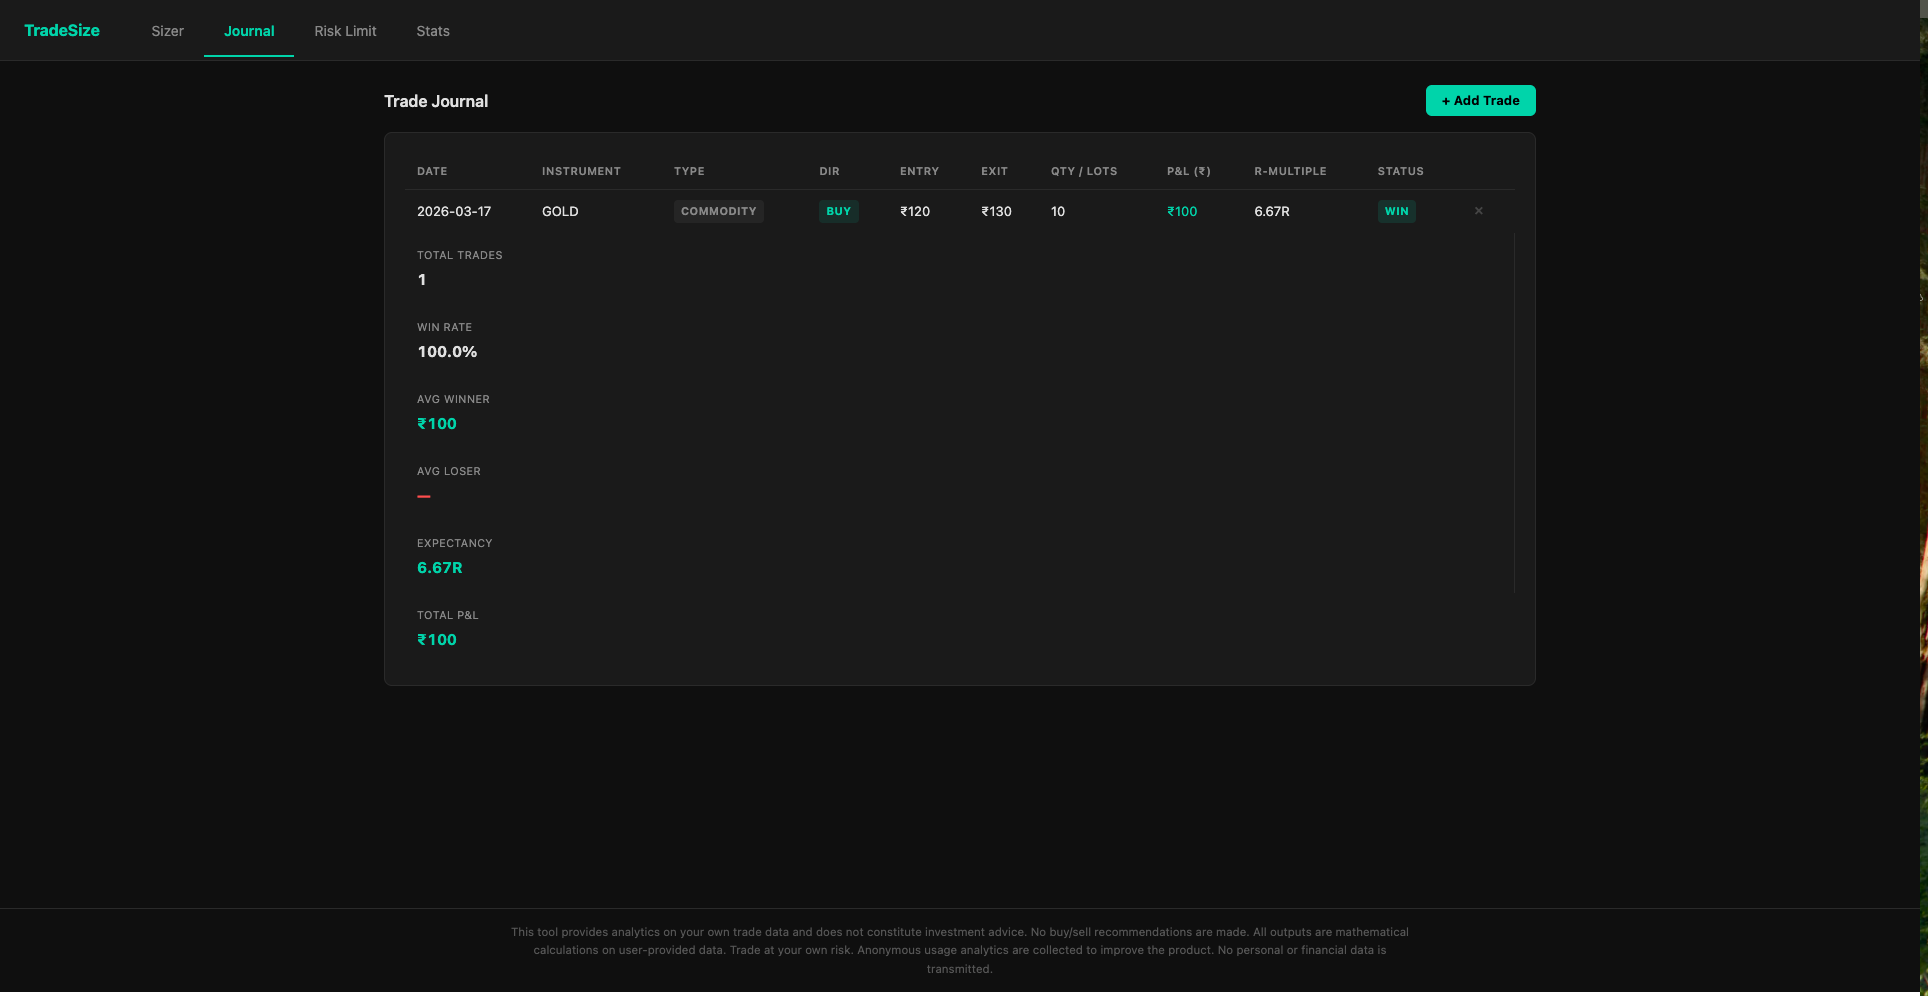The image size is (1928, 996).
Task: Click the journal panel scrollbar
Action: tap(1516, 410)
